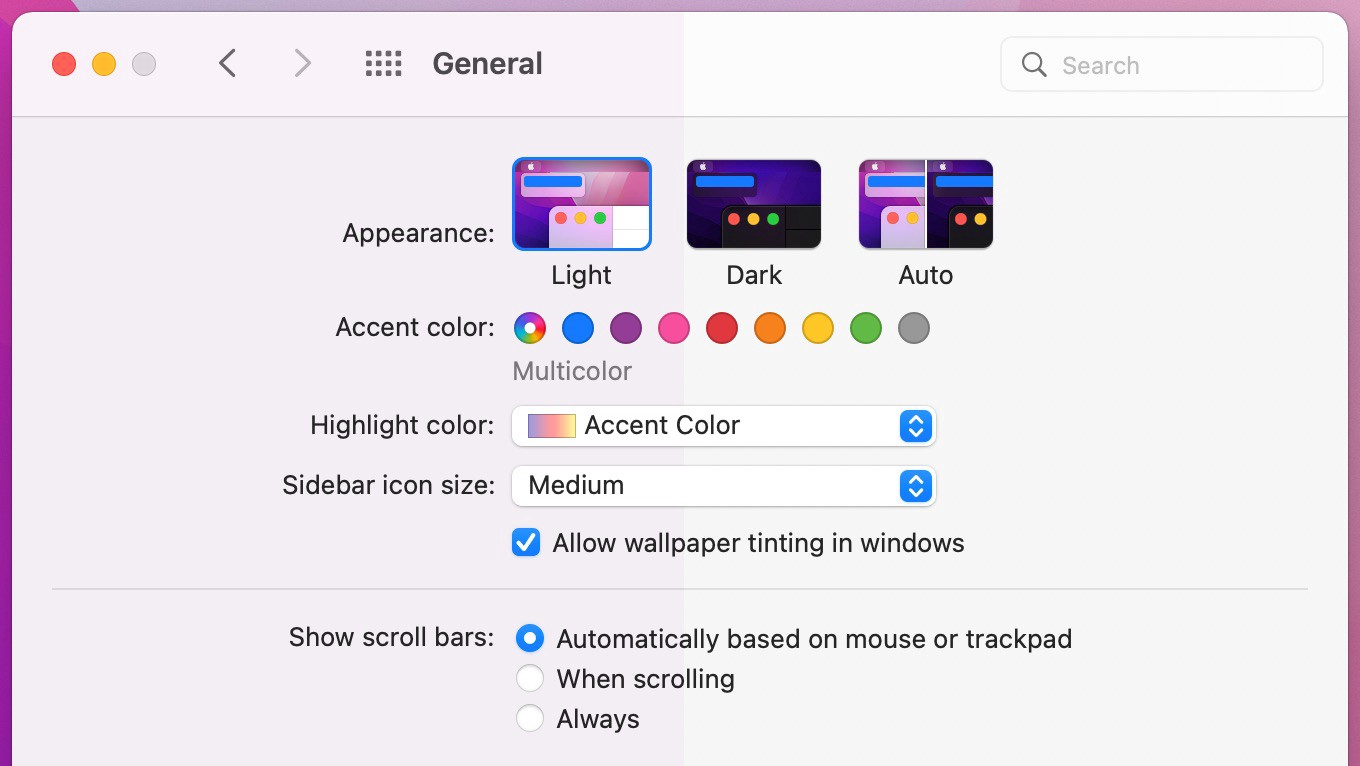Expand the Sidebar icon size dropdown

(x=724, y=486)
